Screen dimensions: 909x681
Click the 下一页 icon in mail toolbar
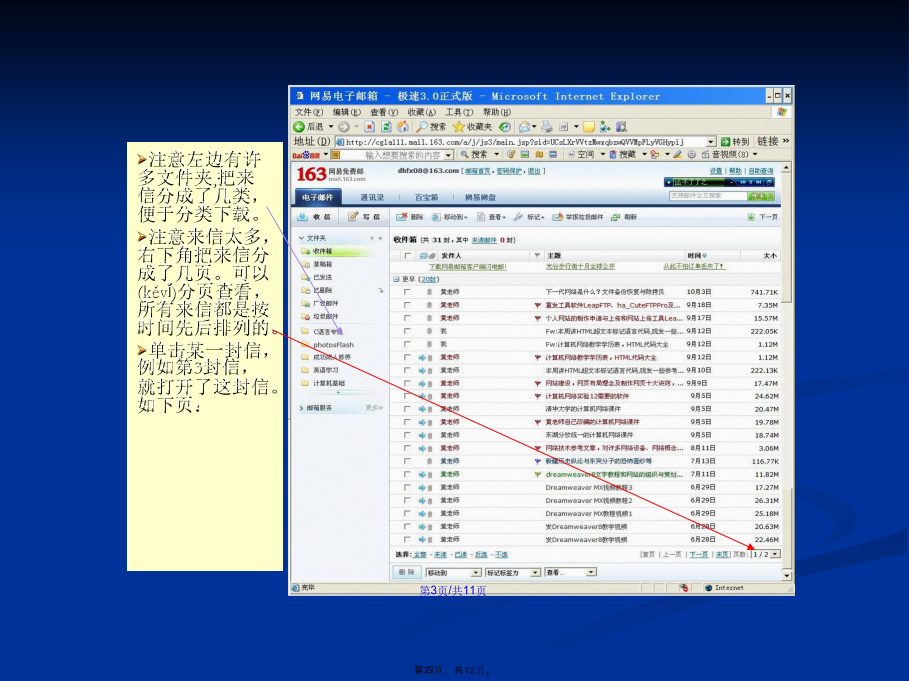click(x=751, y=217)
